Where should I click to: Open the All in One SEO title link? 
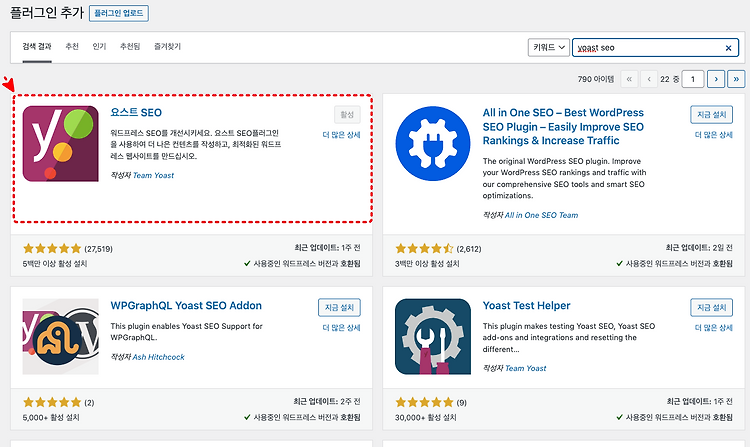tap(563, 127)
